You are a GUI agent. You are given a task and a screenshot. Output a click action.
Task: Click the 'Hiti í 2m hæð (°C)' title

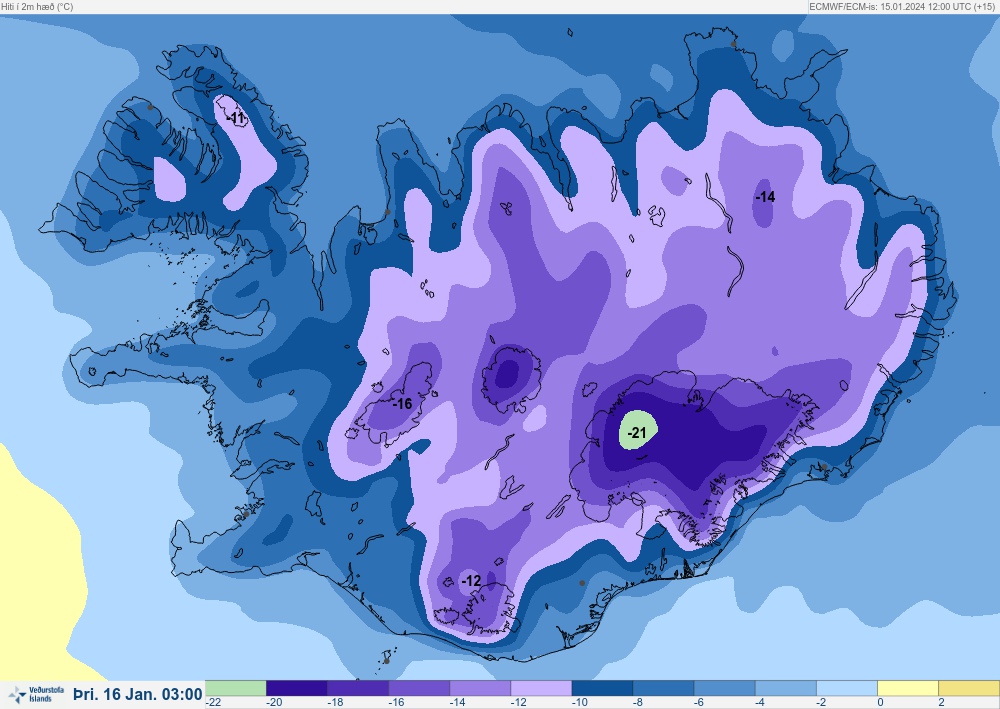point(37,6)
